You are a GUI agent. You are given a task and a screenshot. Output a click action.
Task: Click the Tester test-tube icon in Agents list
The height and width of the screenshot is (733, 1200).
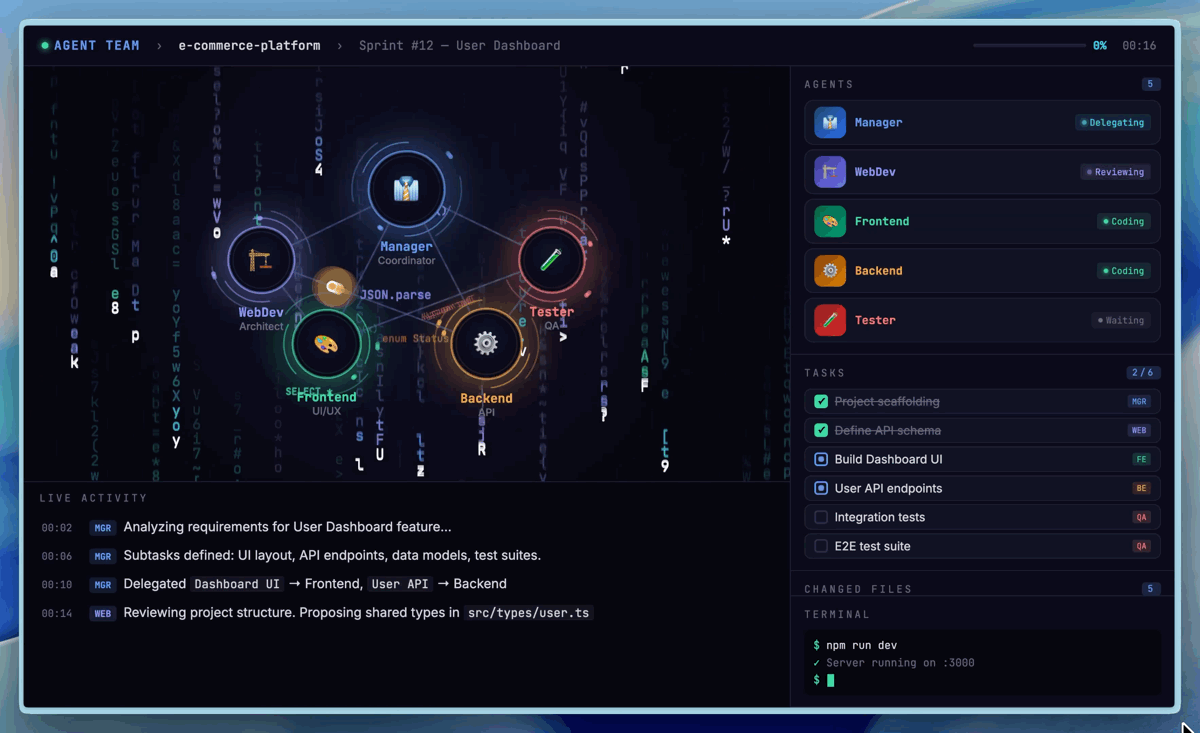[830, 320]
